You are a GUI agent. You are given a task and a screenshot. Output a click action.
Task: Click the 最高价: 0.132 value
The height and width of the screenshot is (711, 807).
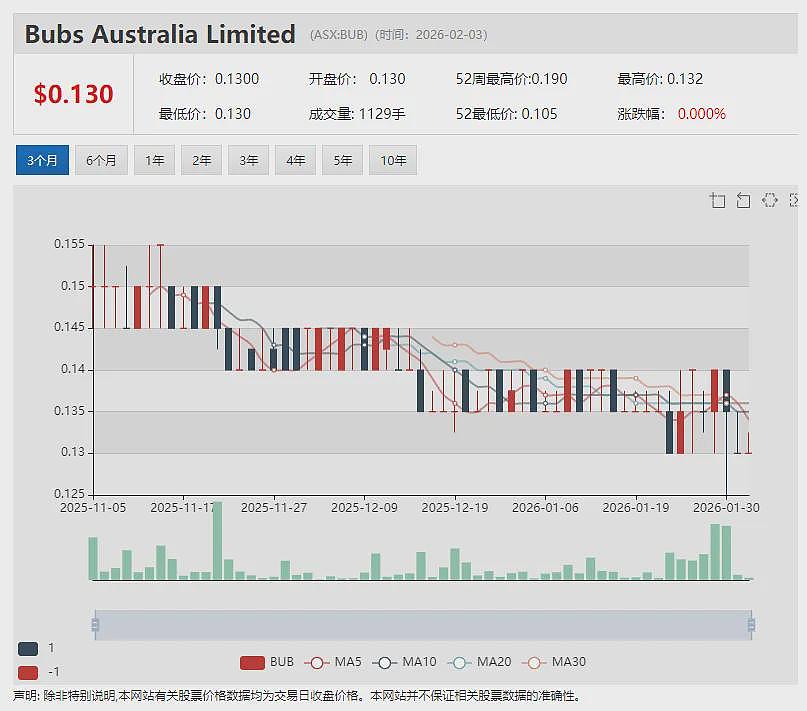click(x=660, y=79)
